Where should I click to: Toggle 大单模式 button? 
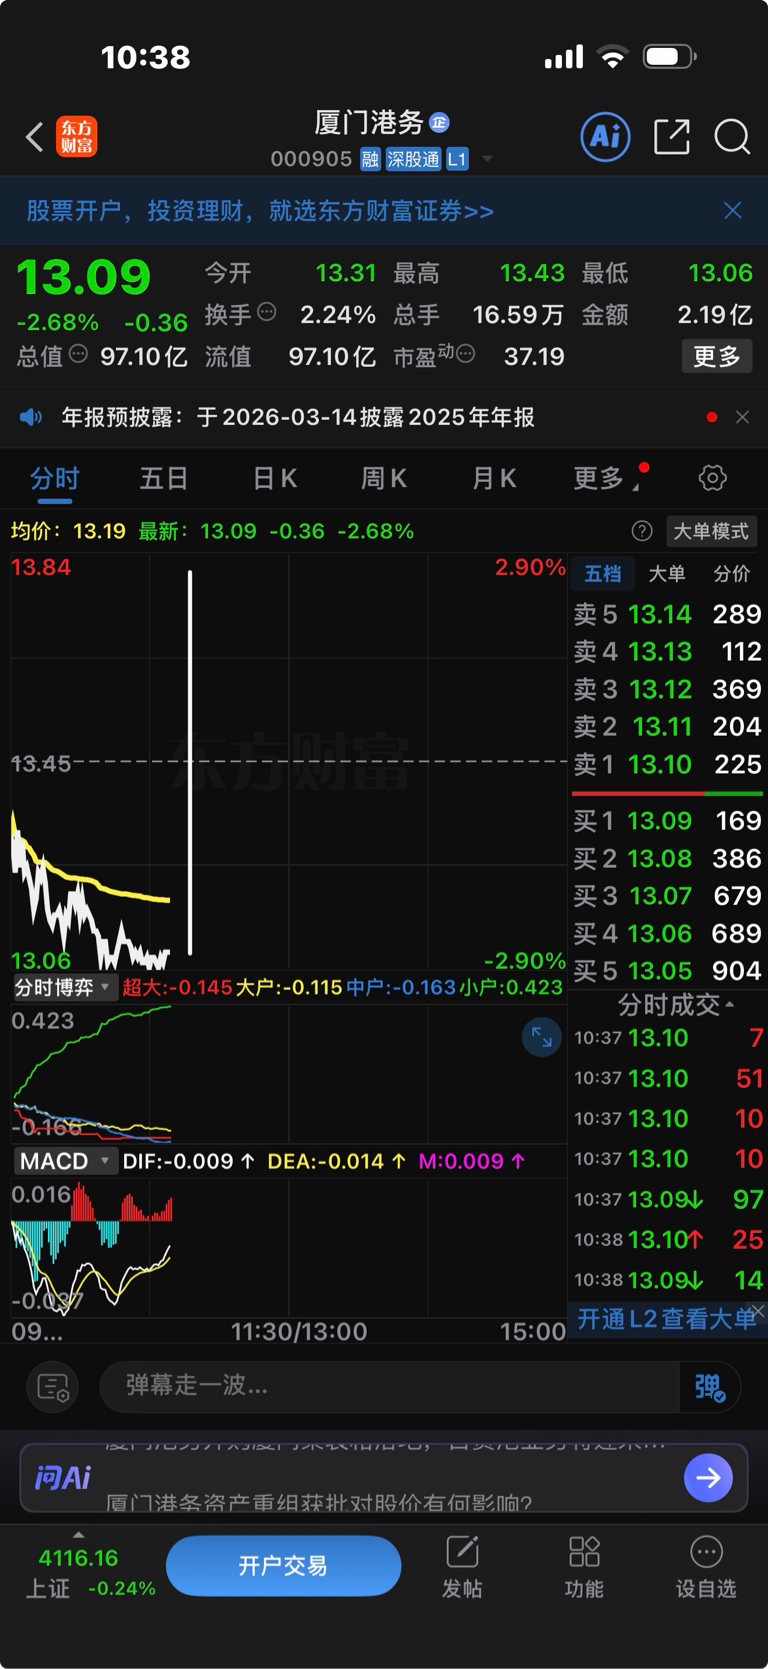711,531
